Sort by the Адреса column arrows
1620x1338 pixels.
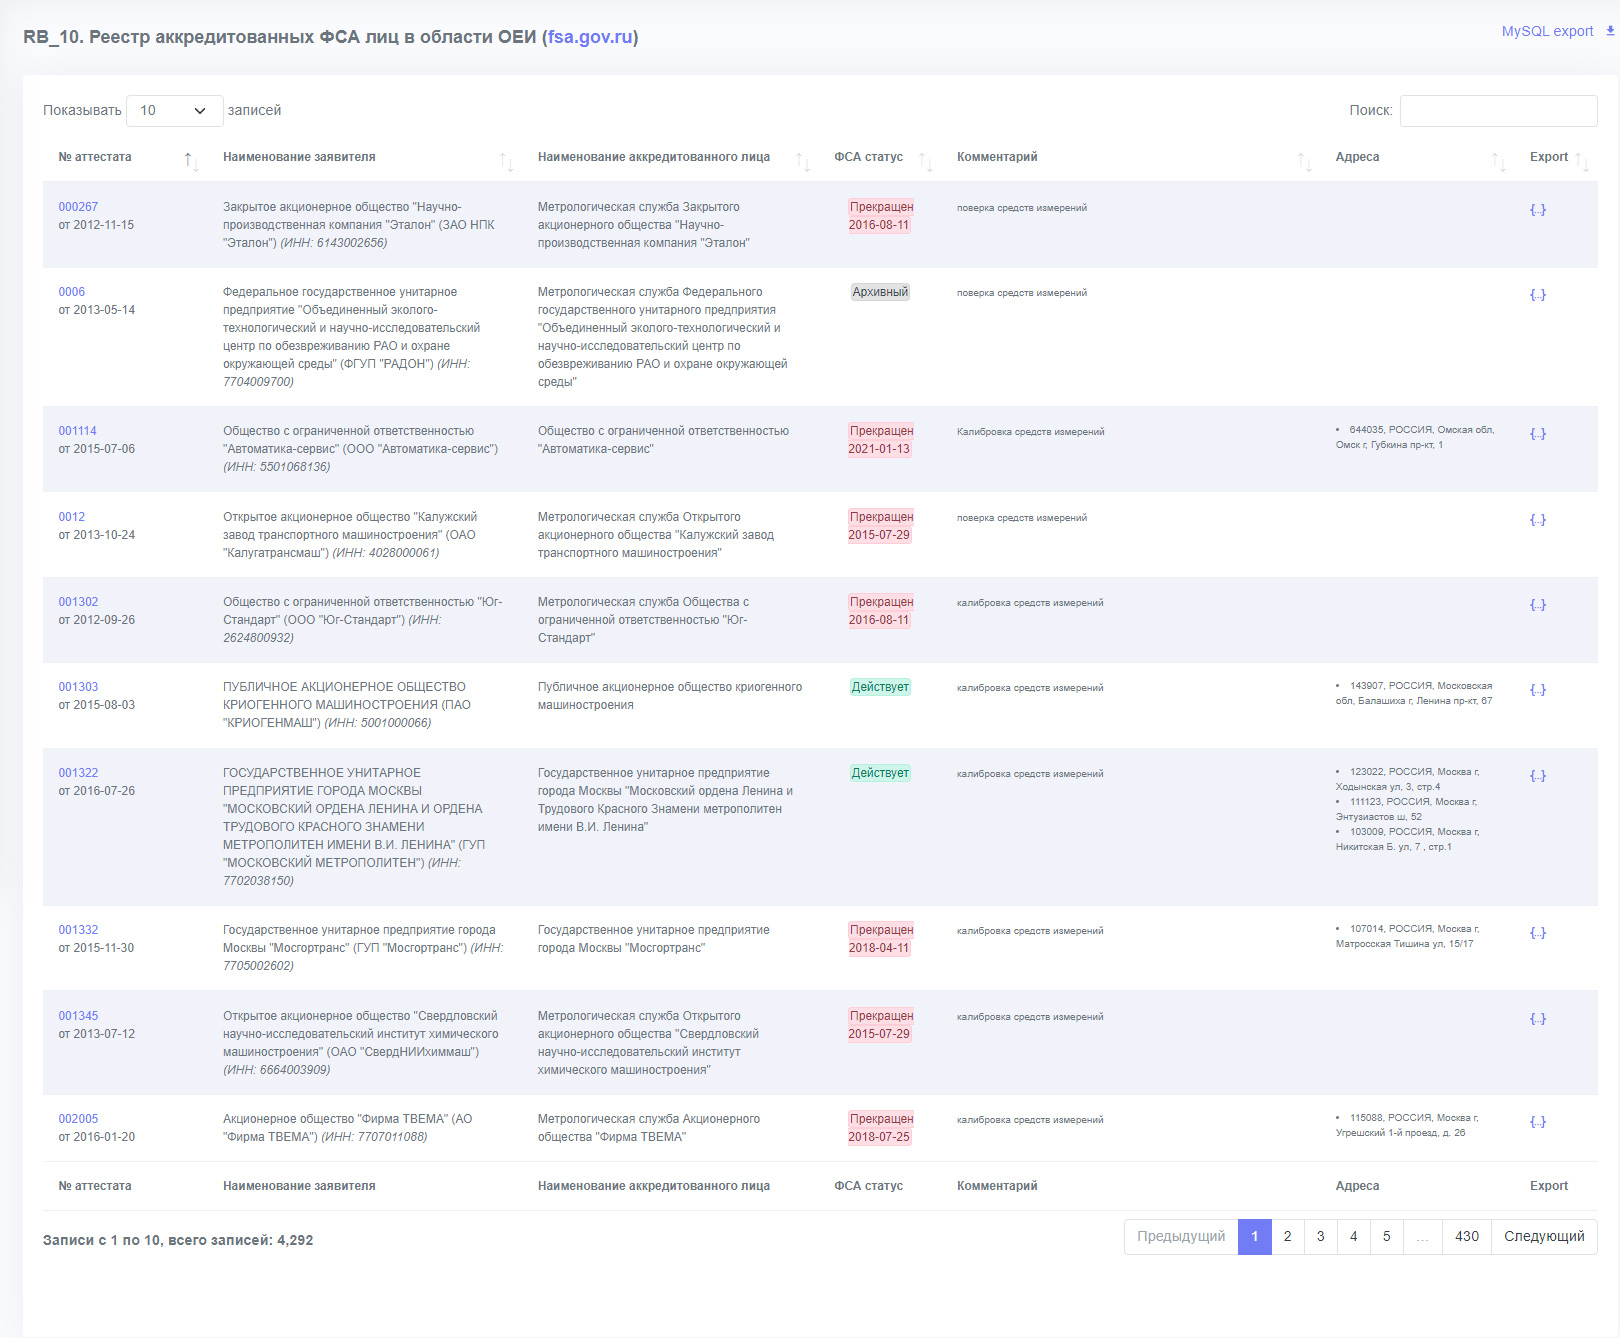(1498, 161)
